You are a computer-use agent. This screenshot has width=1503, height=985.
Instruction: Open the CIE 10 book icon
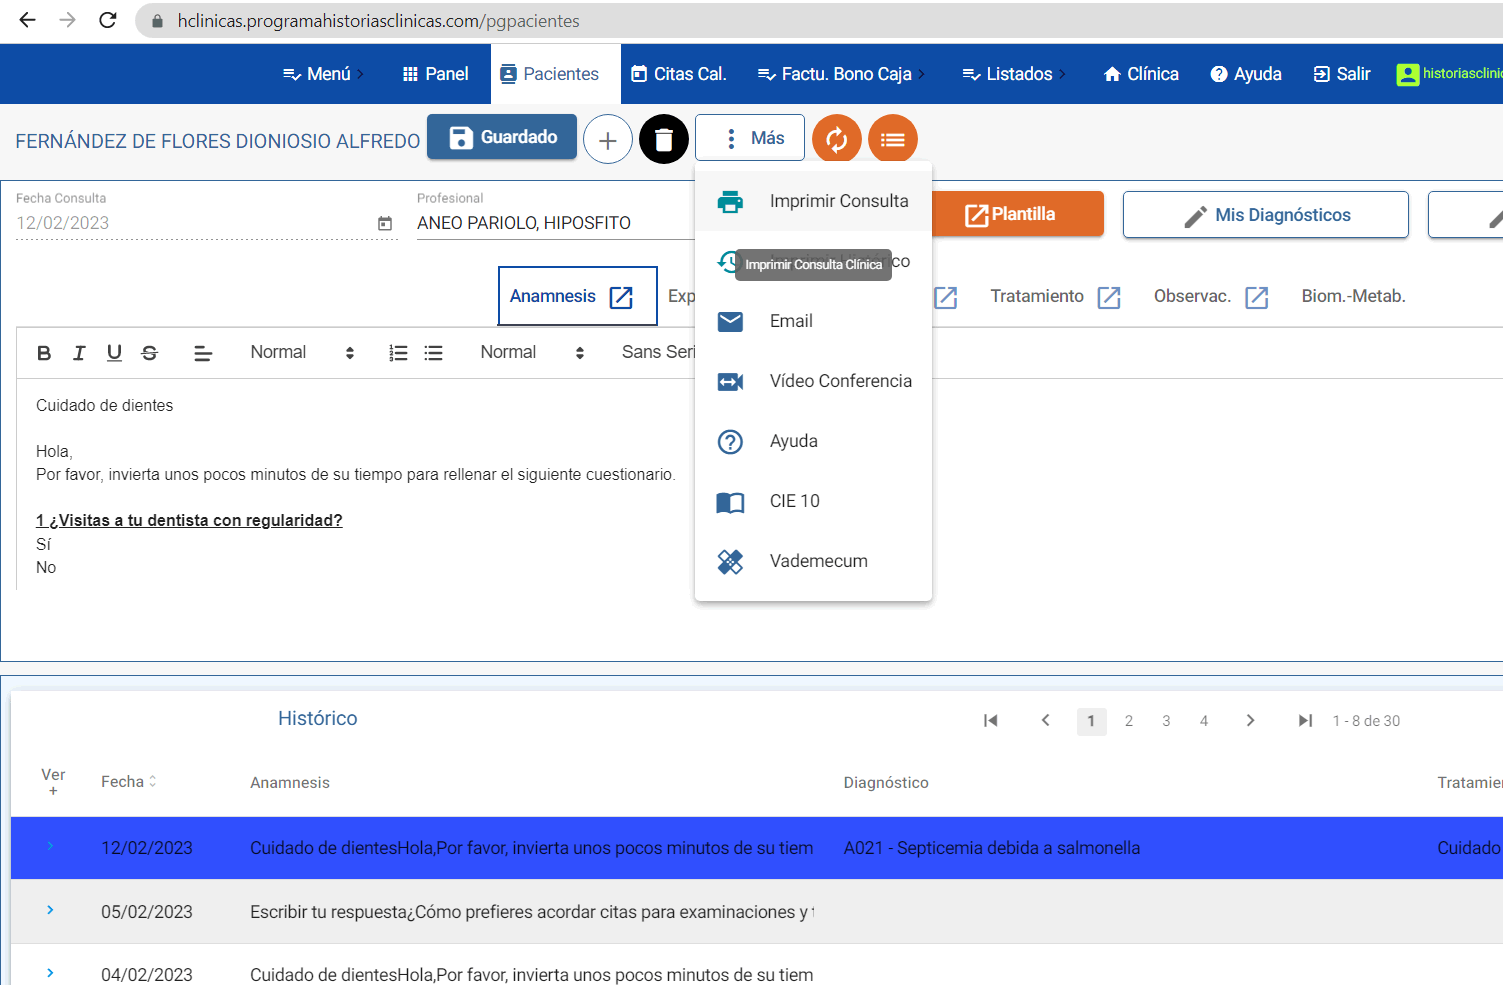pyautogui.click(x=731, y=501)
